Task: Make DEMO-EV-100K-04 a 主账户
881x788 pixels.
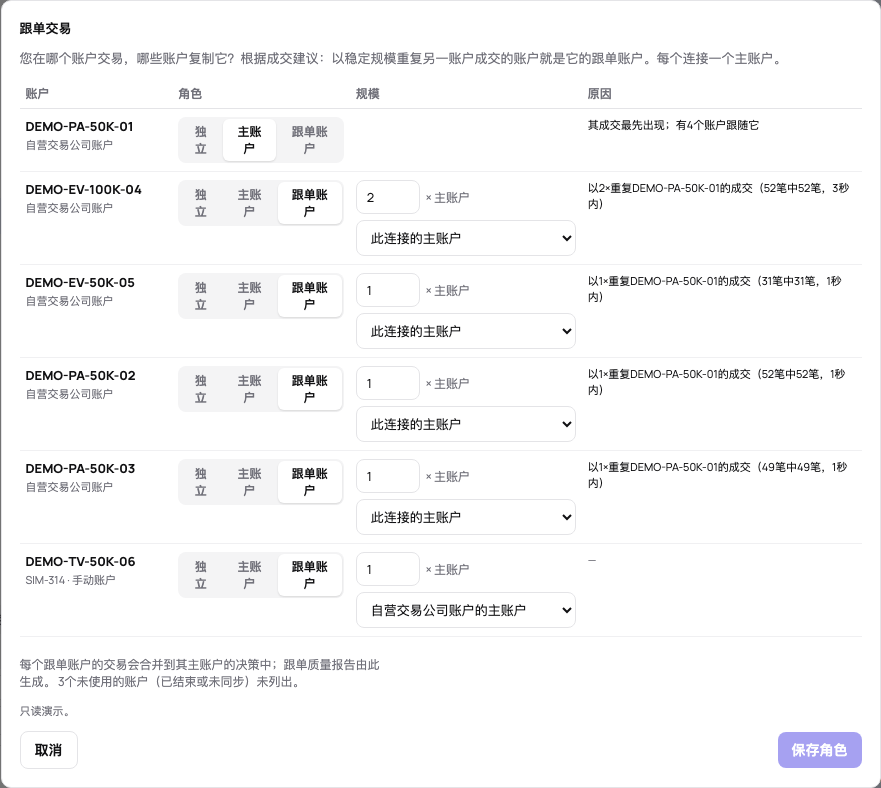Action: (249, 203)
